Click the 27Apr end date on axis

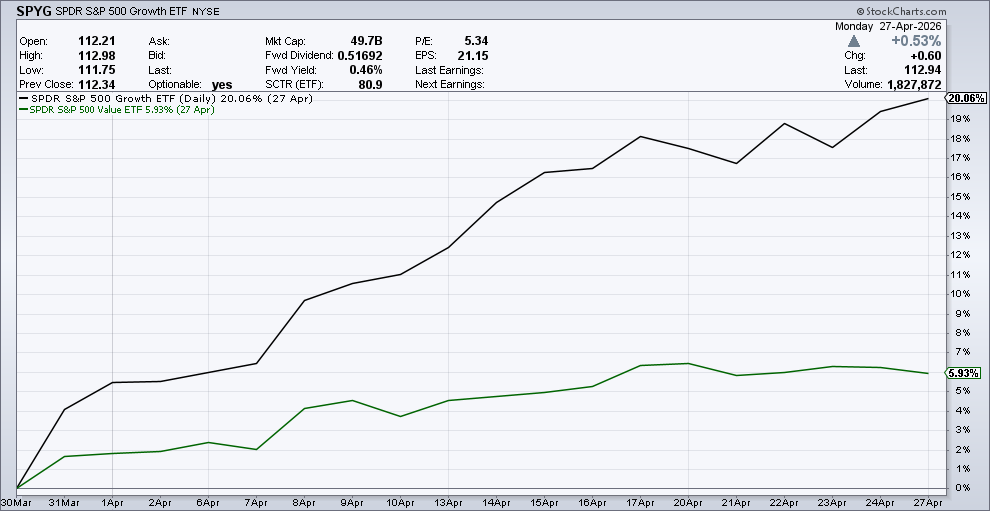pos(927,501)
